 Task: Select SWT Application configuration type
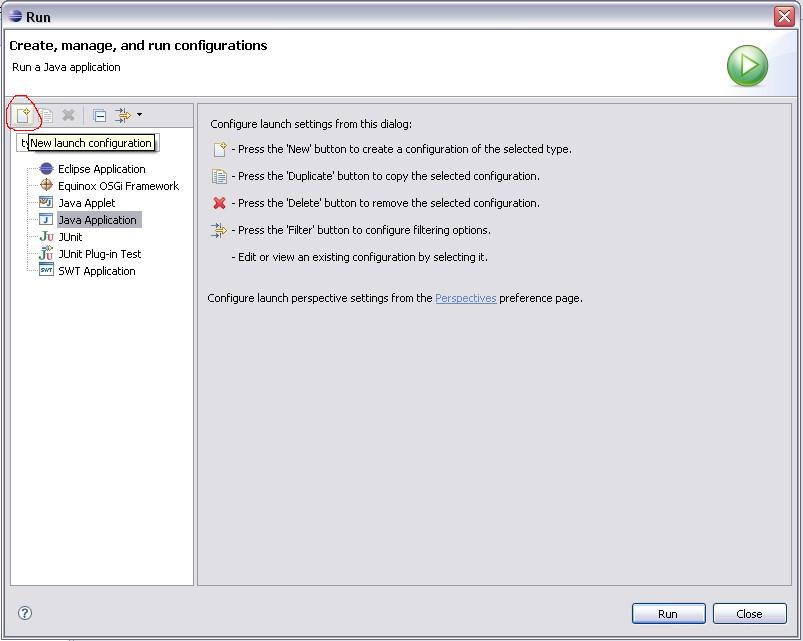(x=97, y=271)
